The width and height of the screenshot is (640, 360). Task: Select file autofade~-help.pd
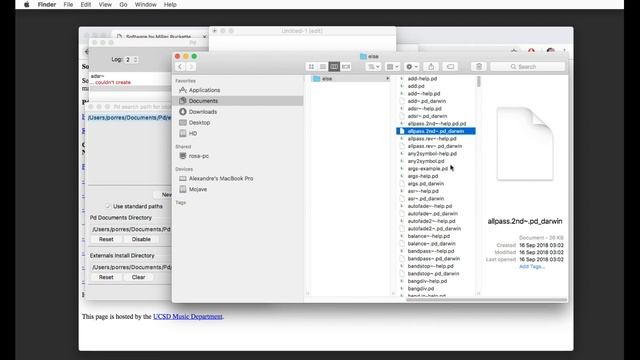click(430, 206)
